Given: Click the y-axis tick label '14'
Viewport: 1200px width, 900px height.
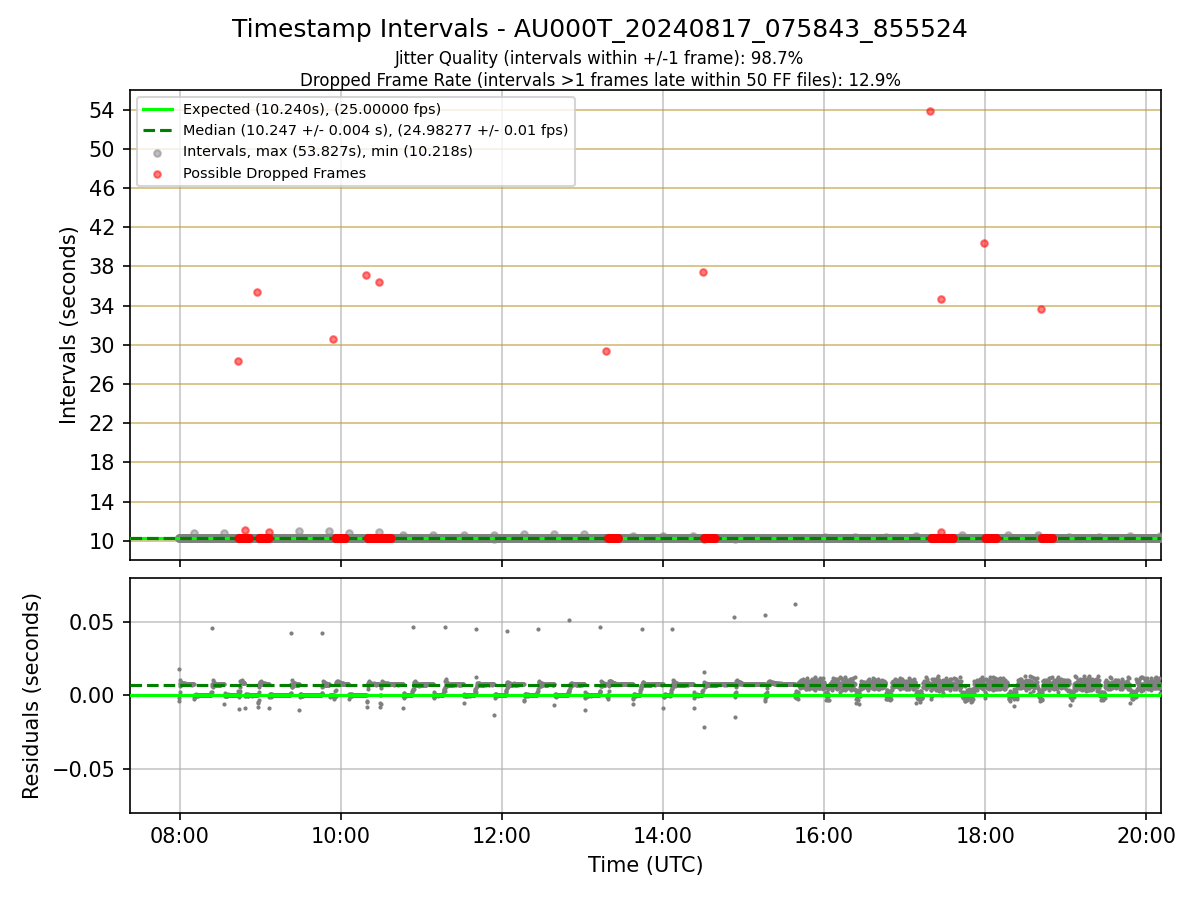Looking at the screenshot, I should (x=103, y=502).
